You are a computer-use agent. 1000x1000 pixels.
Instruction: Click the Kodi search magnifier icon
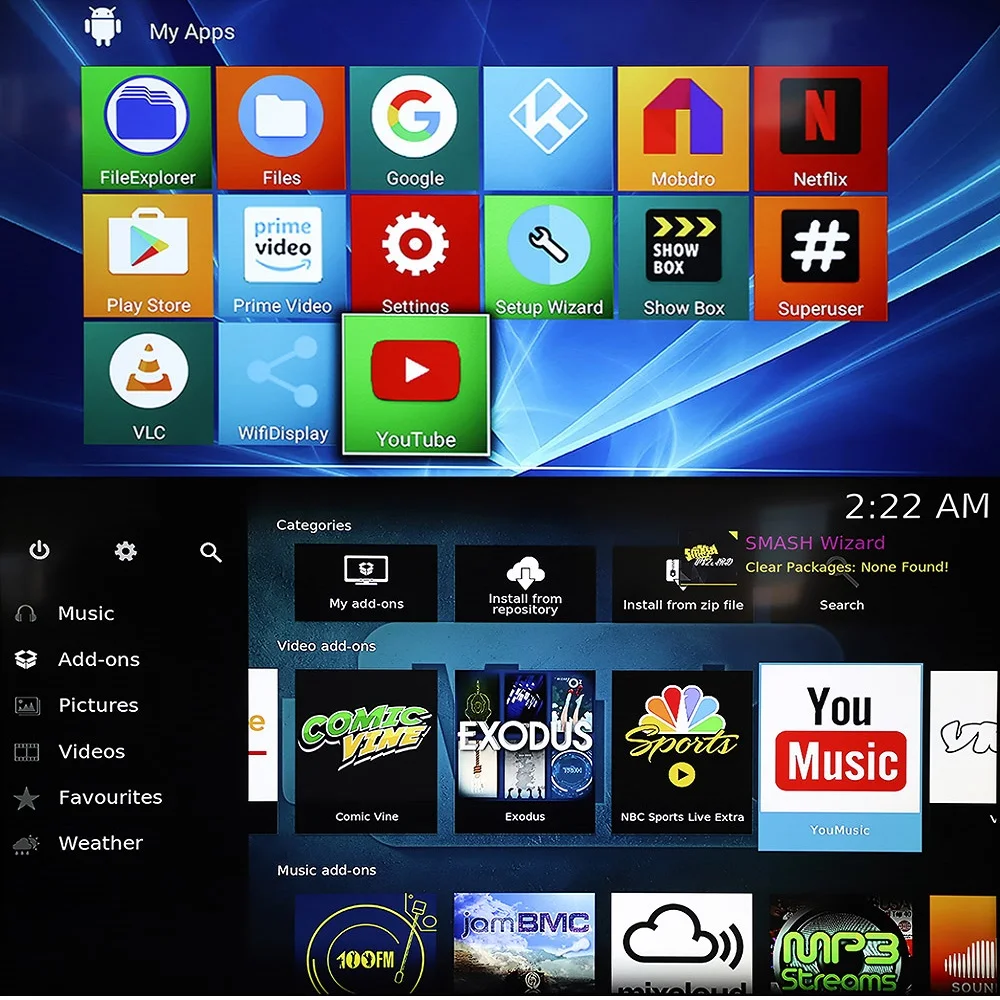[210, 552]
